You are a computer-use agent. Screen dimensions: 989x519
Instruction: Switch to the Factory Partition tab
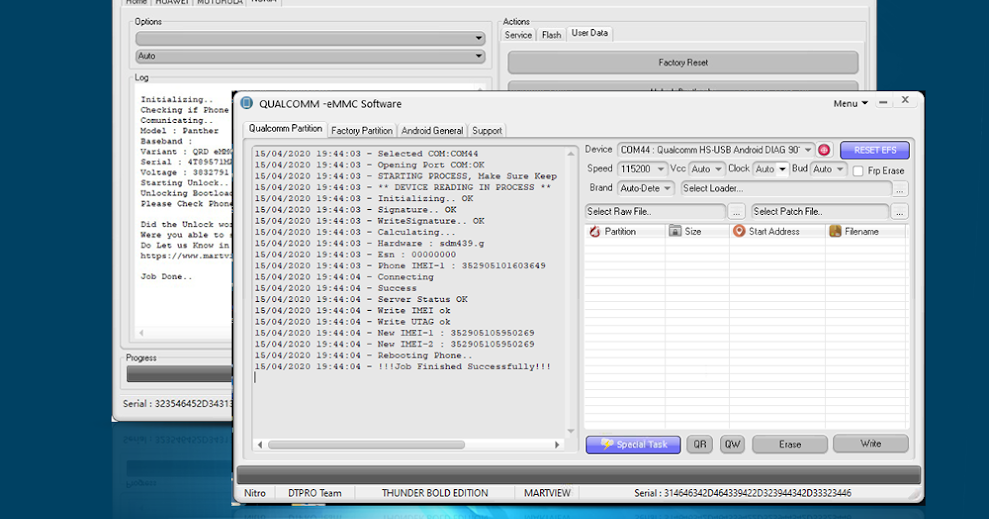point(361,131)
